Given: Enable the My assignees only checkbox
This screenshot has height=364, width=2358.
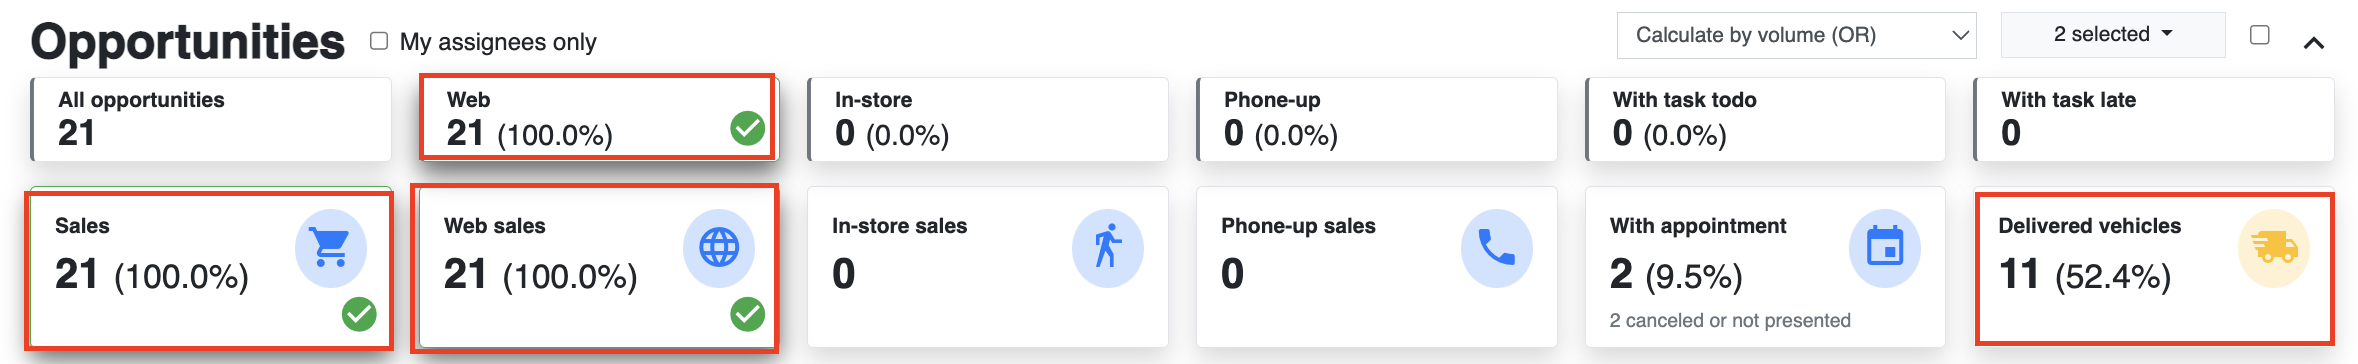Looking at the screenshot, I should click(x=379, y=41).
